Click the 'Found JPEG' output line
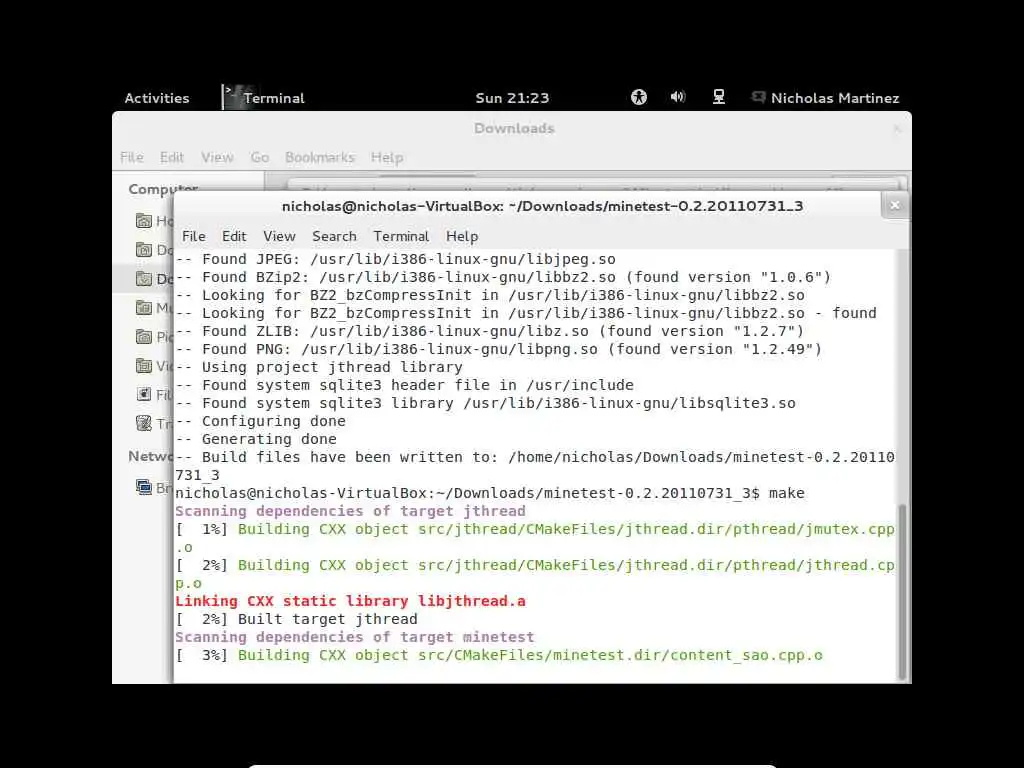This screenshot has height=768, width=1024. (x=395, y=259)
